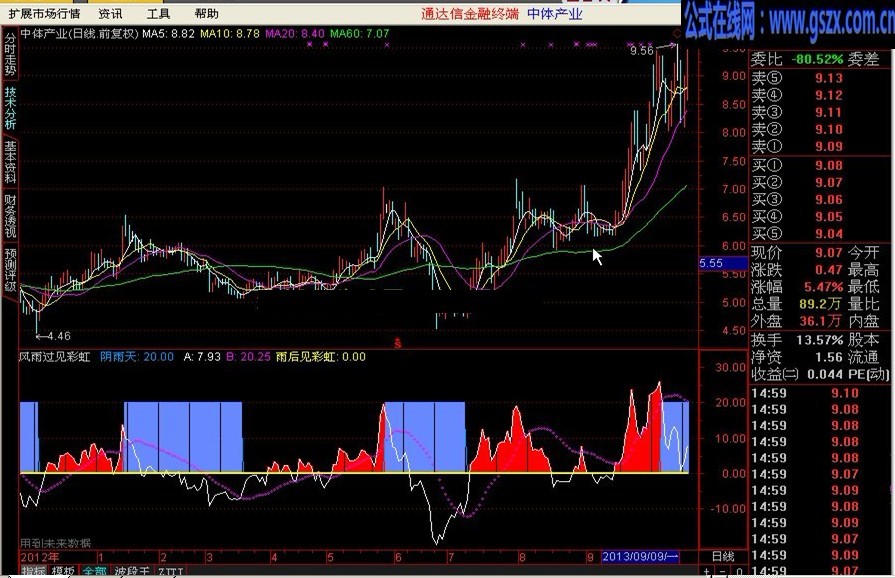Click the 雨后见彩虹: 0.00 indicator value

(x=321, y=357)
